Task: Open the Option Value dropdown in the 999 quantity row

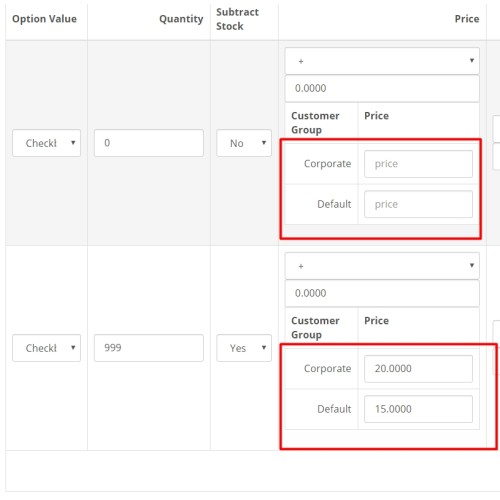Action: [x=46, y=348]
